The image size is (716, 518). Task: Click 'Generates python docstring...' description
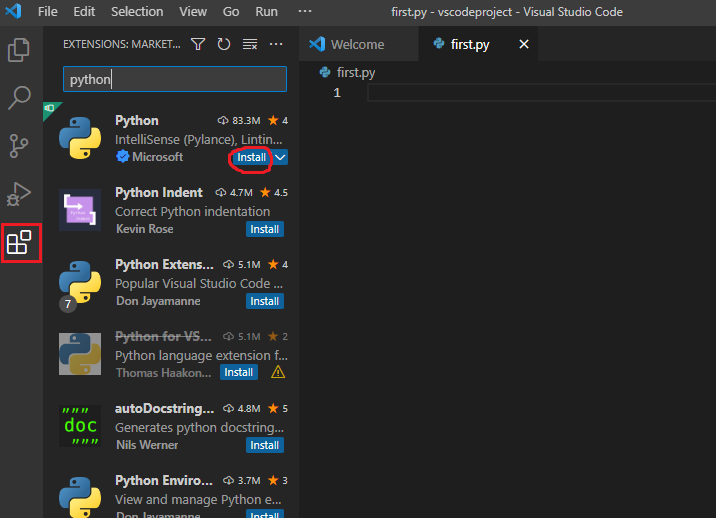click(x=200, y=428)
